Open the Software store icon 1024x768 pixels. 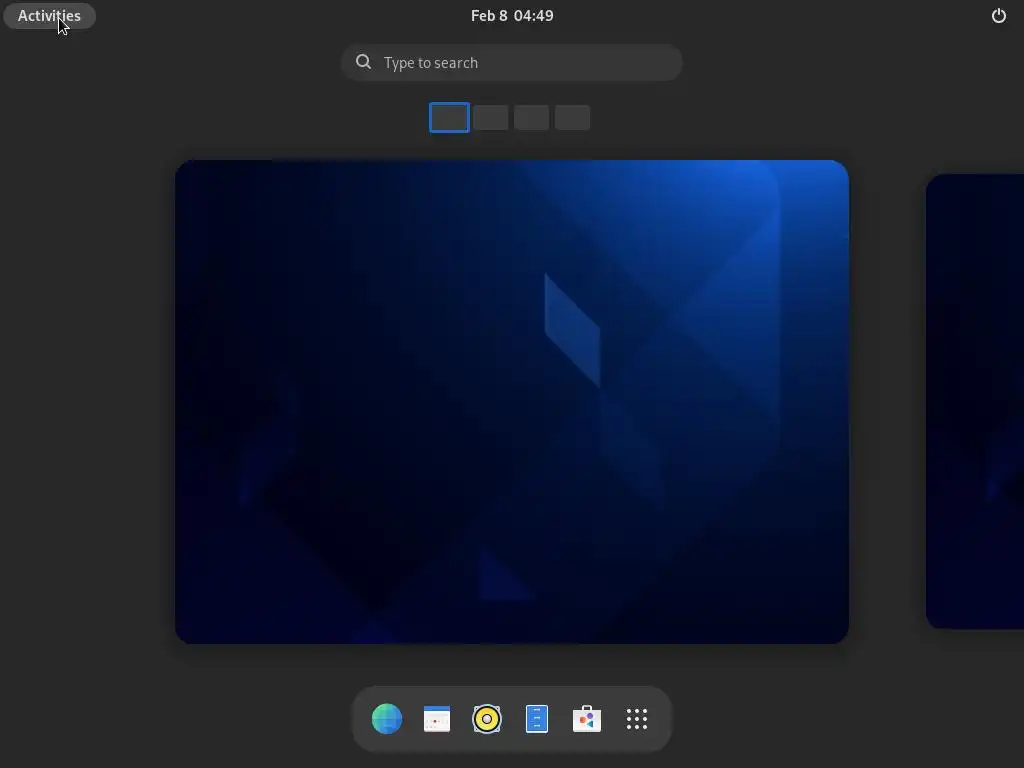586,719
